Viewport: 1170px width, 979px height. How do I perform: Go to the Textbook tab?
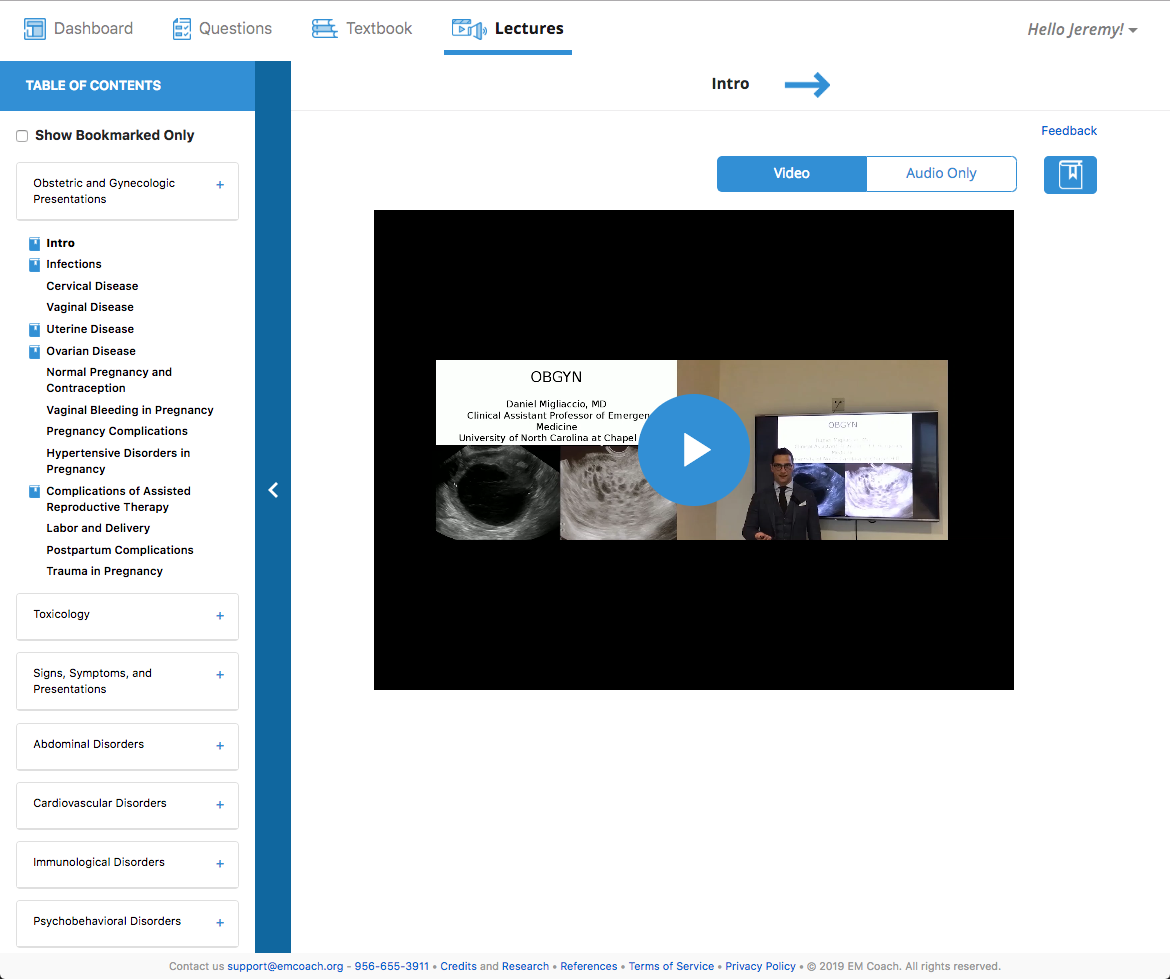click(362, 28)
